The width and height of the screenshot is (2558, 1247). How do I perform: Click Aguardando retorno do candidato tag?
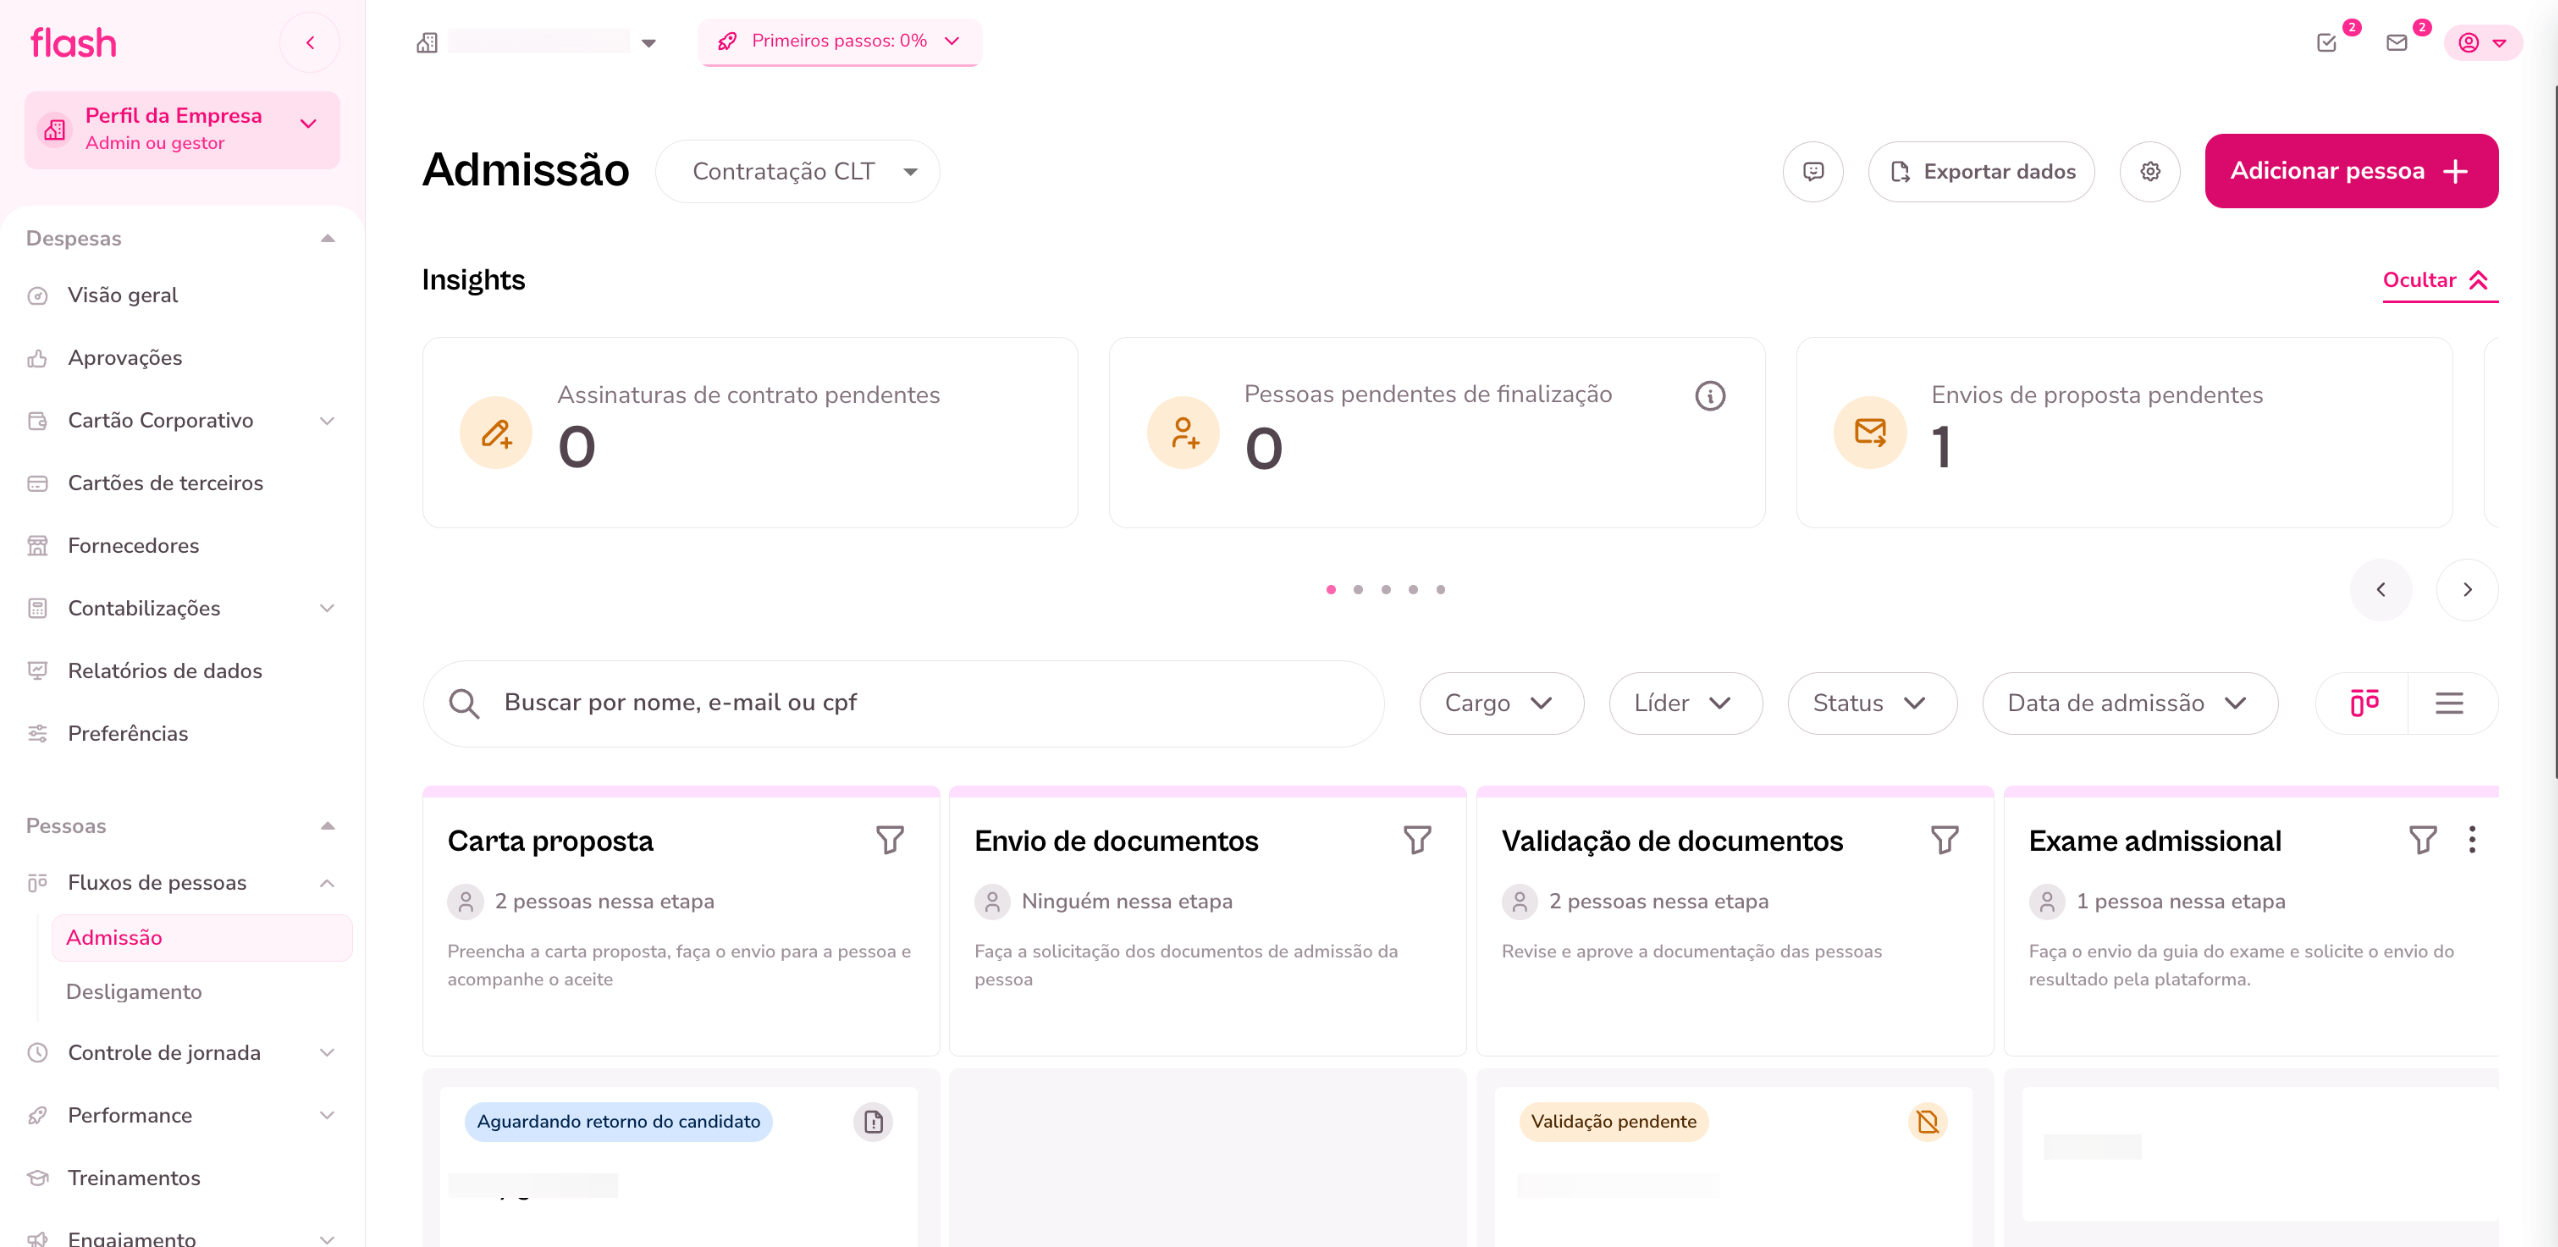[x=618, y=1122]
